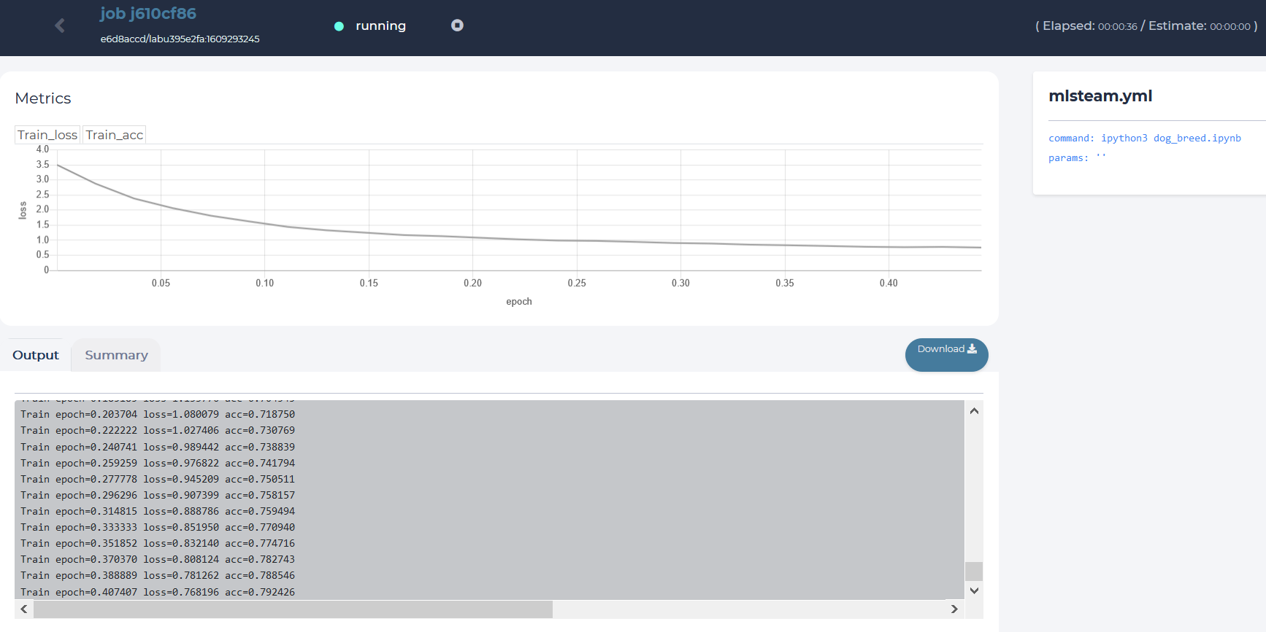Click the horizontal scrollbar thumb under log
The height and width of the screenshot is (632, 1266).
(x=293, y=609)
